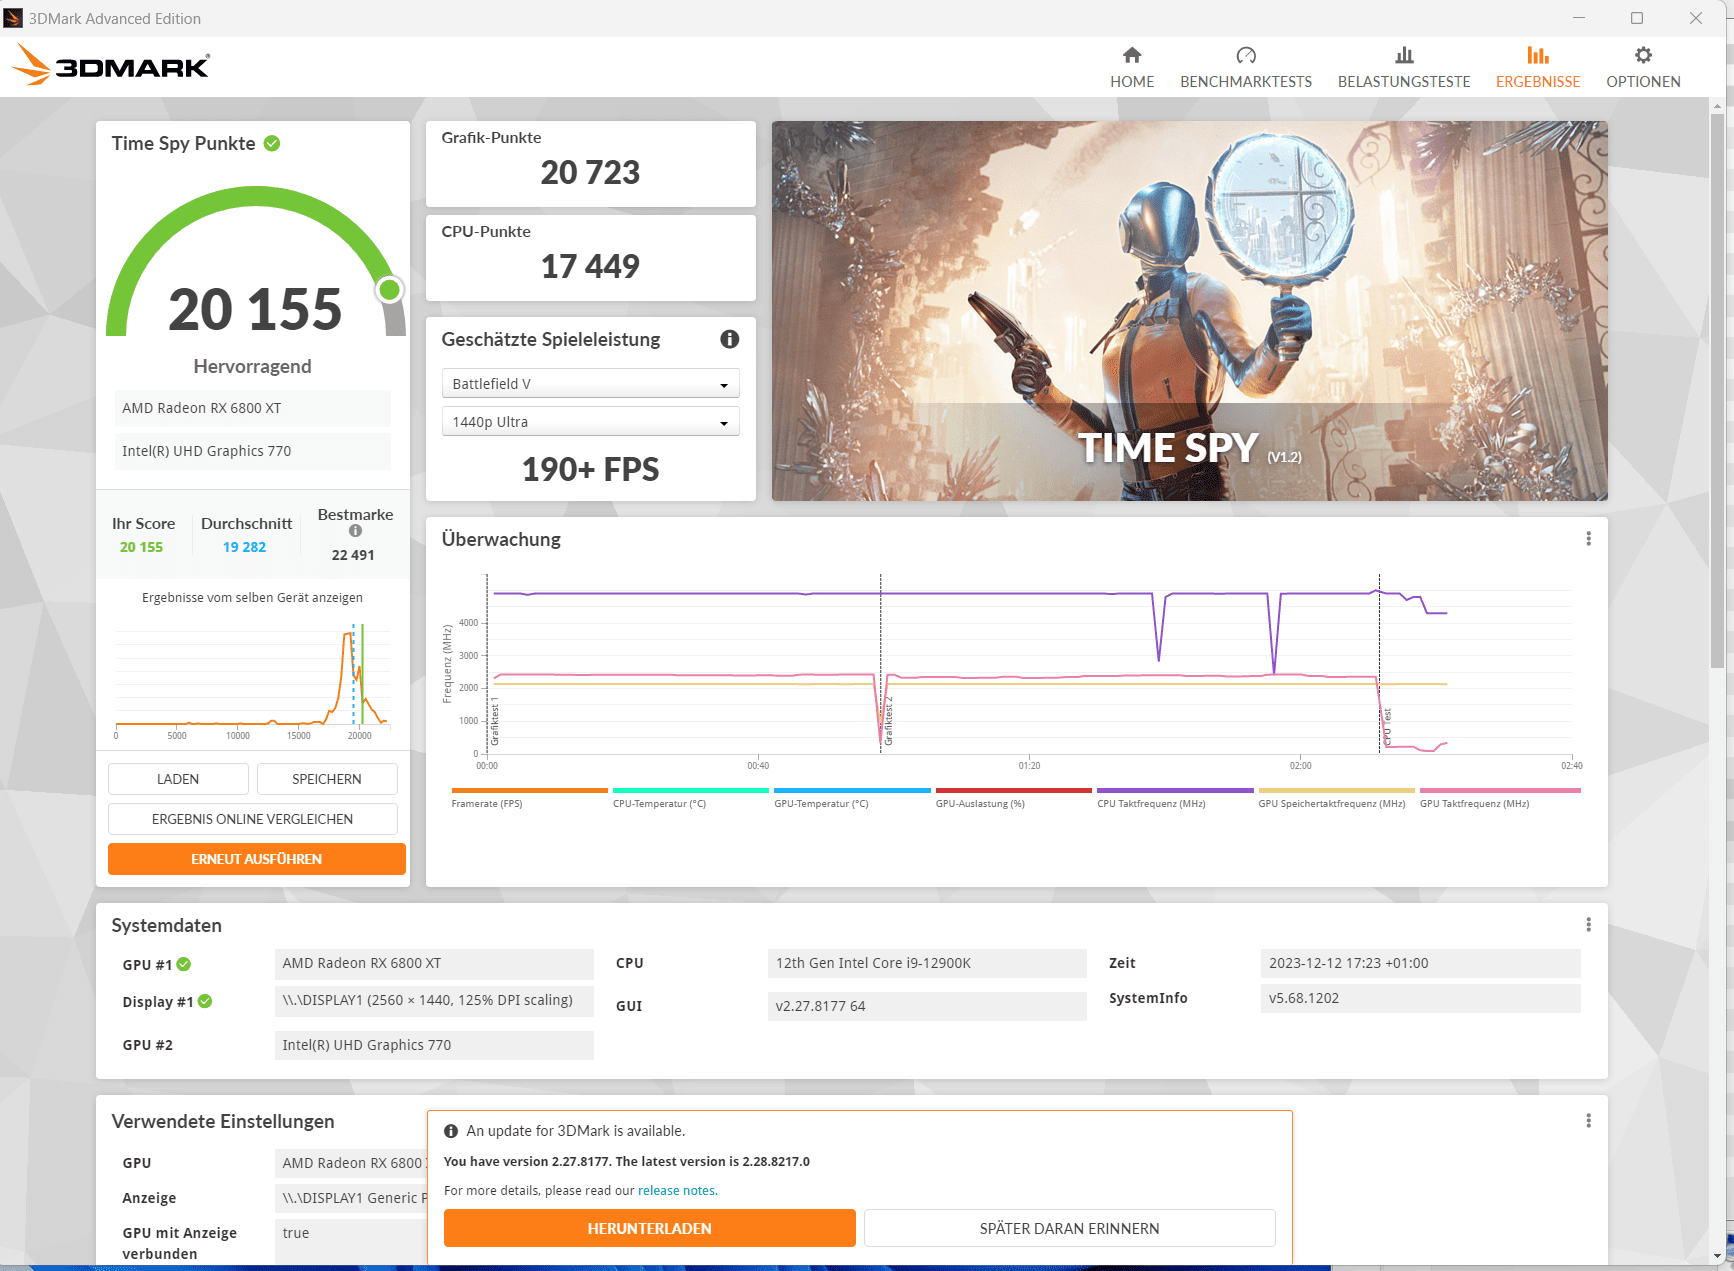Click the AMD Radeon RX 6800 XT field under score
The height and width of the screenshot is (1271, 1734).
[252, 408]
